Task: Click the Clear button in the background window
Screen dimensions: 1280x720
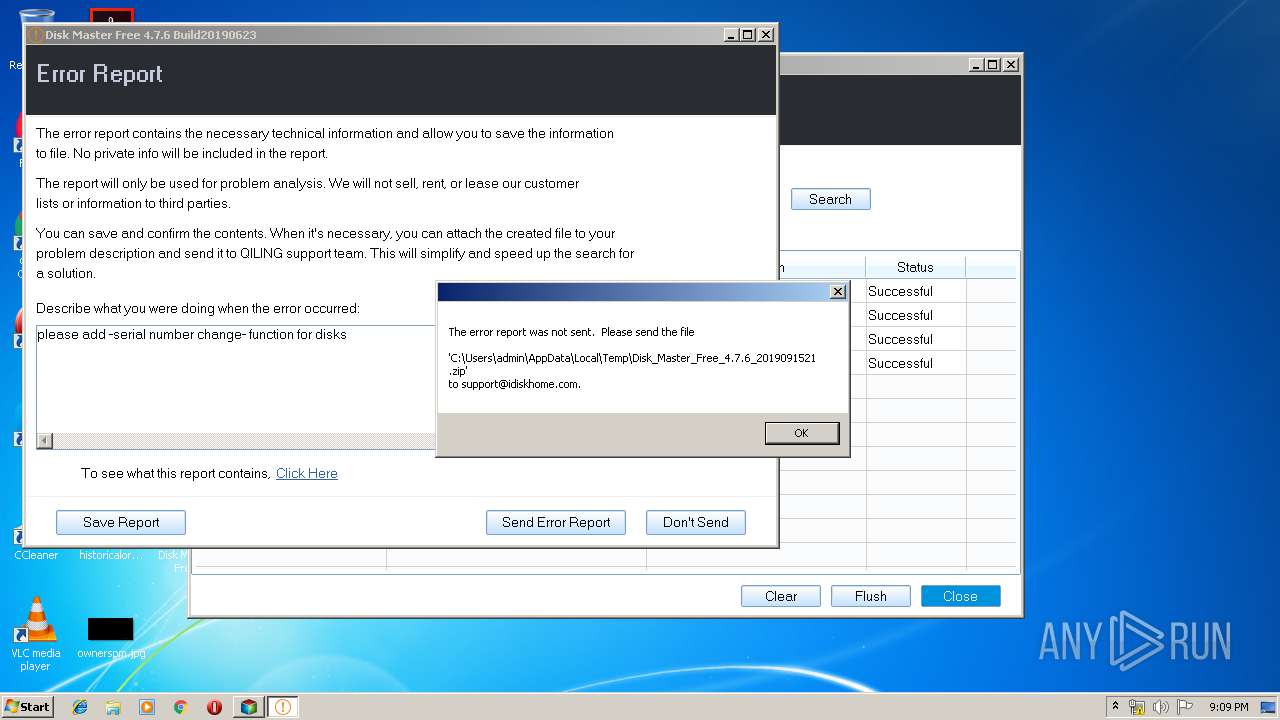Action: point(781,596)
